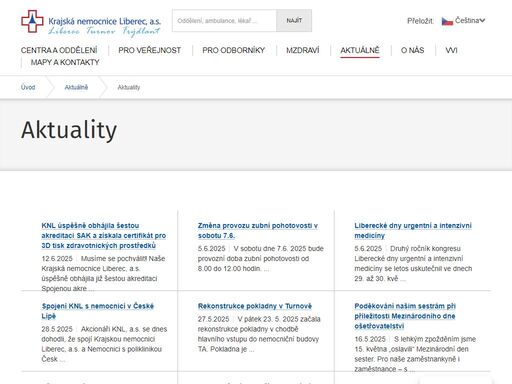Screen dimensions: 512x384
Task: Open Spojení KNL s nemocnicí v České Lípě
Action: pos(98,311)
